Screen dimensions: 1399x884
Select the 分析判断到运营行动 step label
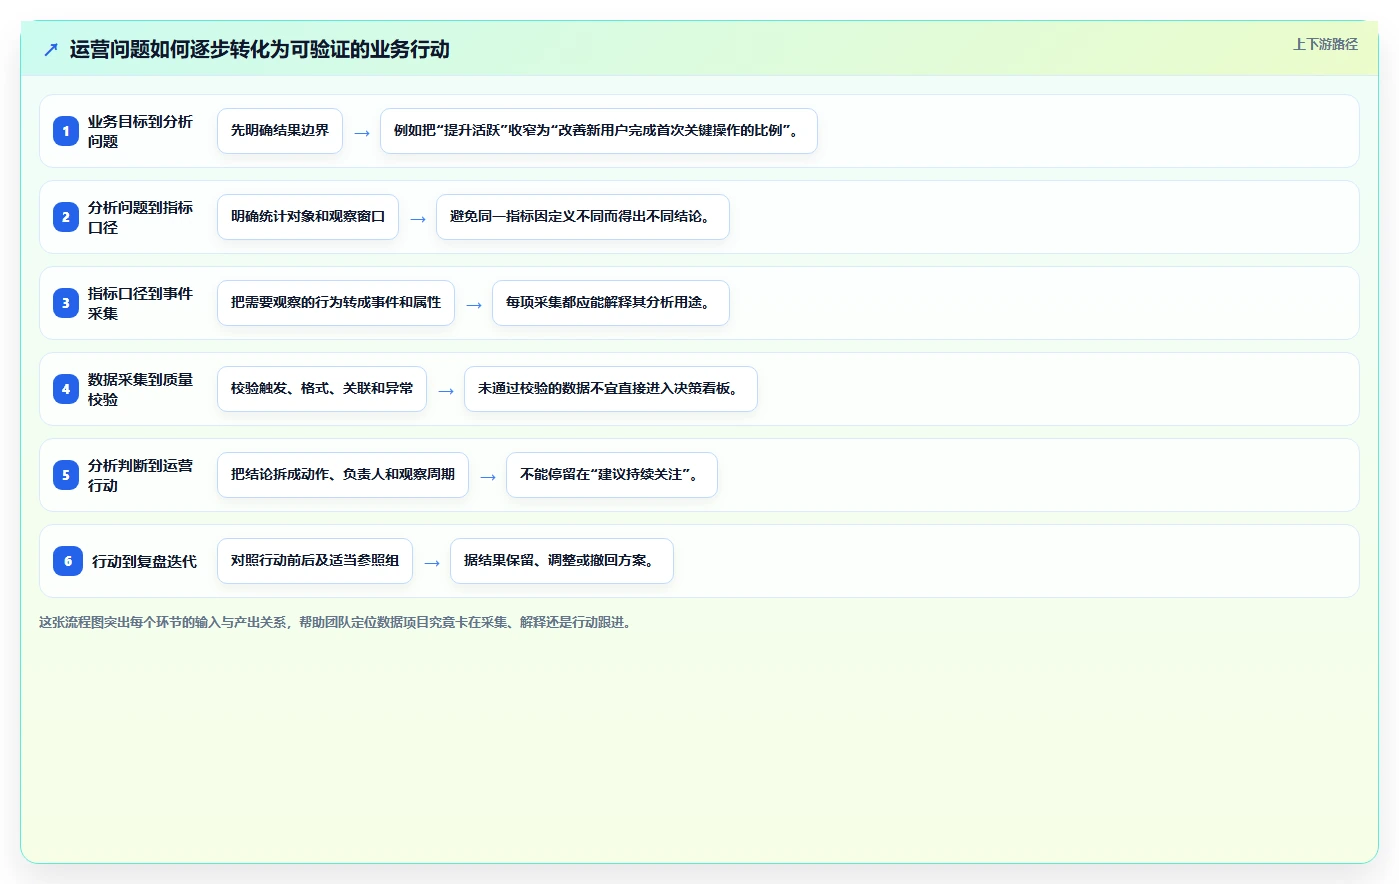[x=140, y=475]
